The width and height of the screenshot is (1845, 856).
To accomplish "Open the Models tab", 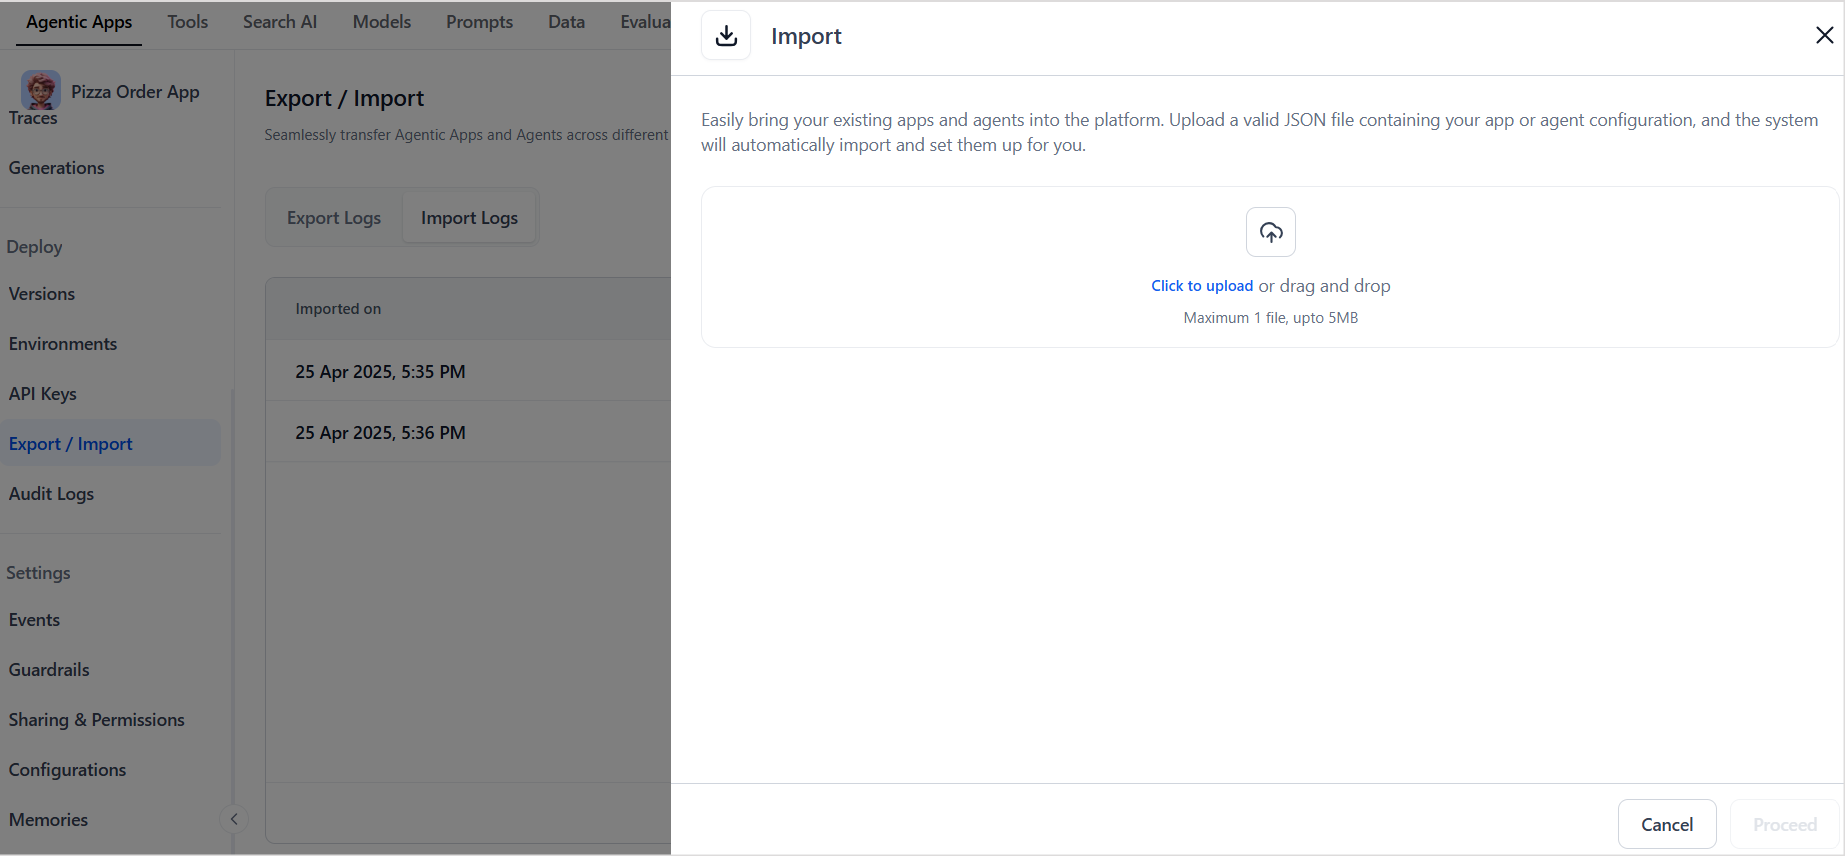I will (382, 22).
